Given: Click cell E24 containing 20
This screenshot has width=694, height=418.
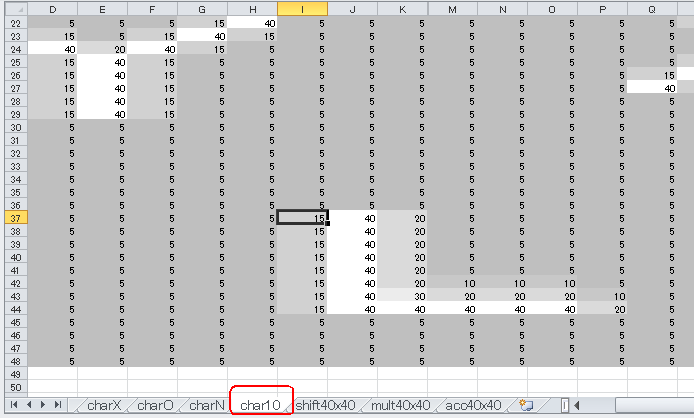Looking at the screenshot, I should [x=102, y=49].
